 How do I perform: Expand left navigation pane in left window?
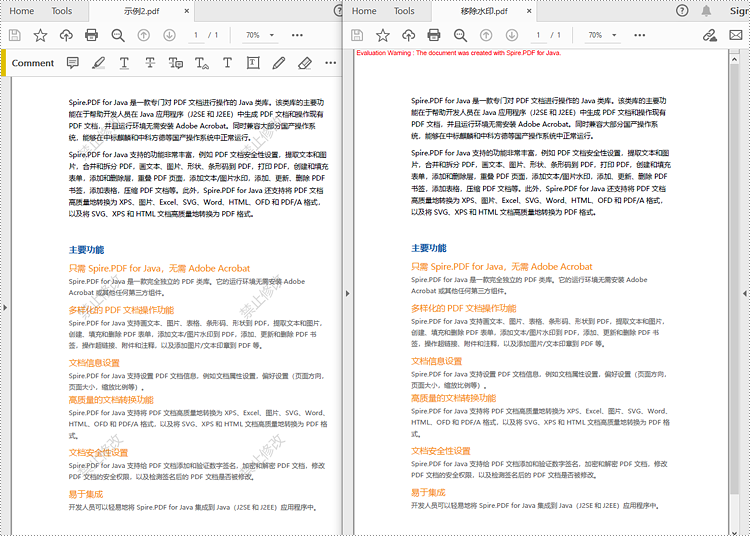click(5, 307)
